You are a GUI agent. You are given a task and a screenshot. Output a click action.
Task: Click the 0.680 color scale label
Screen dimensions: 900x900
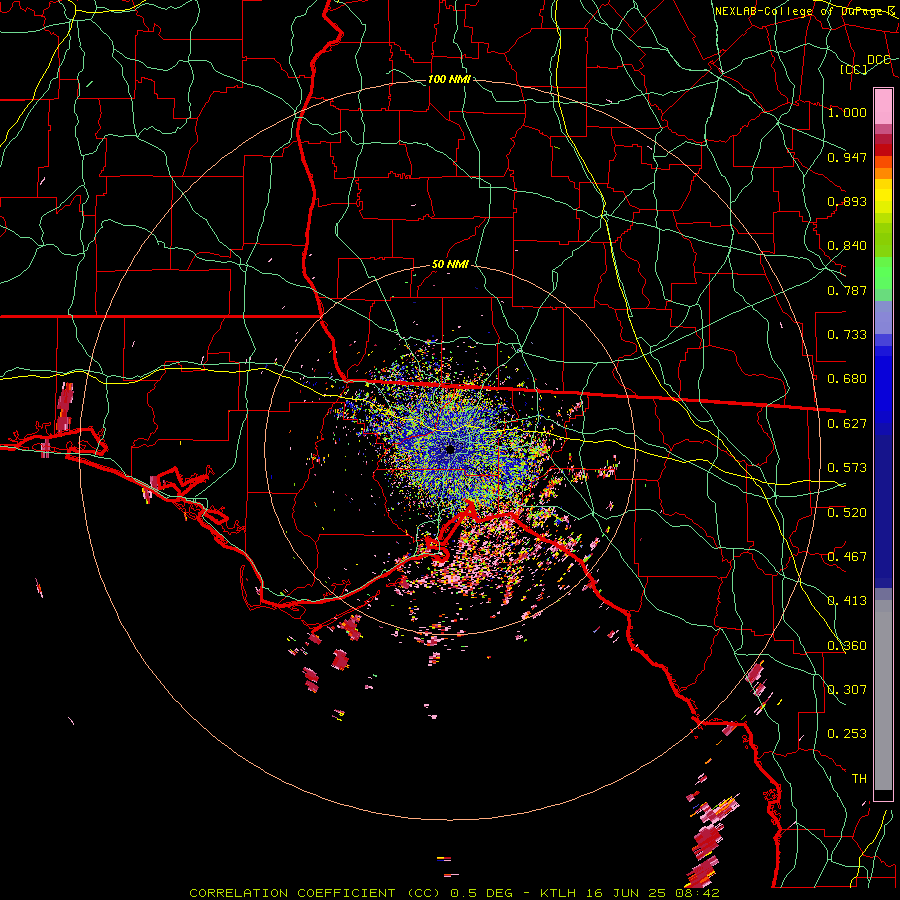coord(847,379)
